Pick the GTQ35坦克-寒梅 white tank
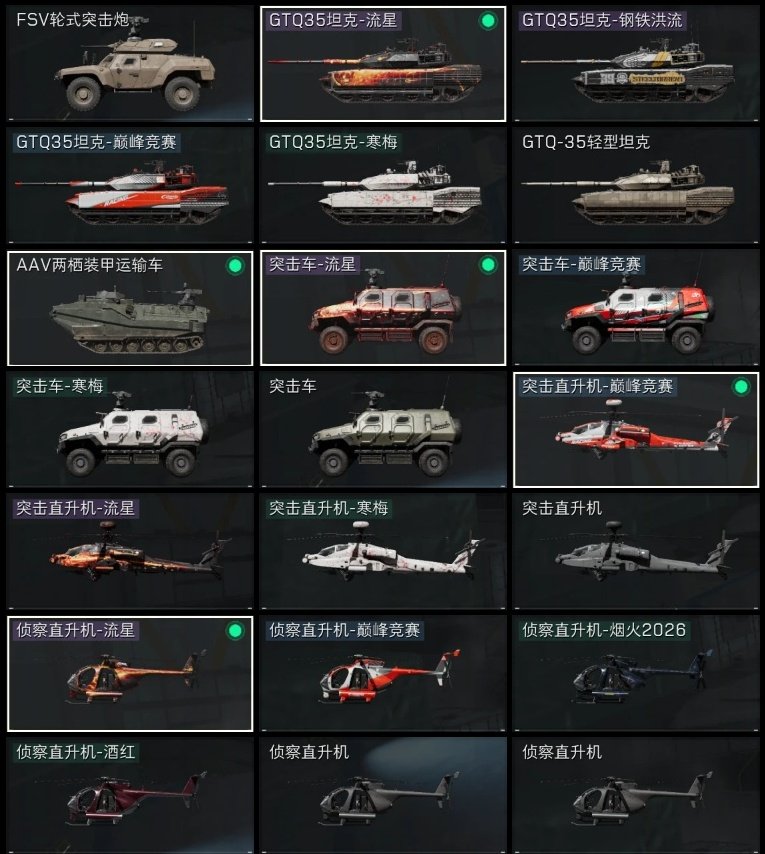Viewport: 765px width, 854px height. (x=383, y=186)
